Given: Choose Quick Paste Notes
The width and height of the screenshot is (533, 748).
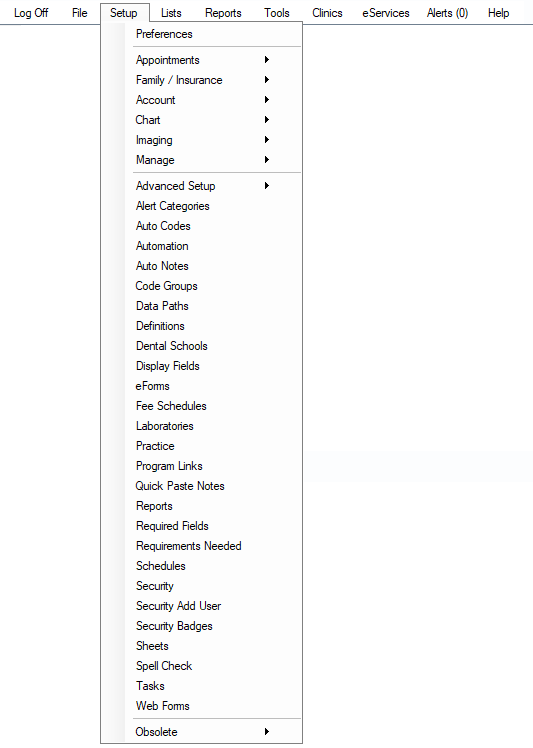Looking at the screenshot, I should pyautogui.click(x=201, y=486).
